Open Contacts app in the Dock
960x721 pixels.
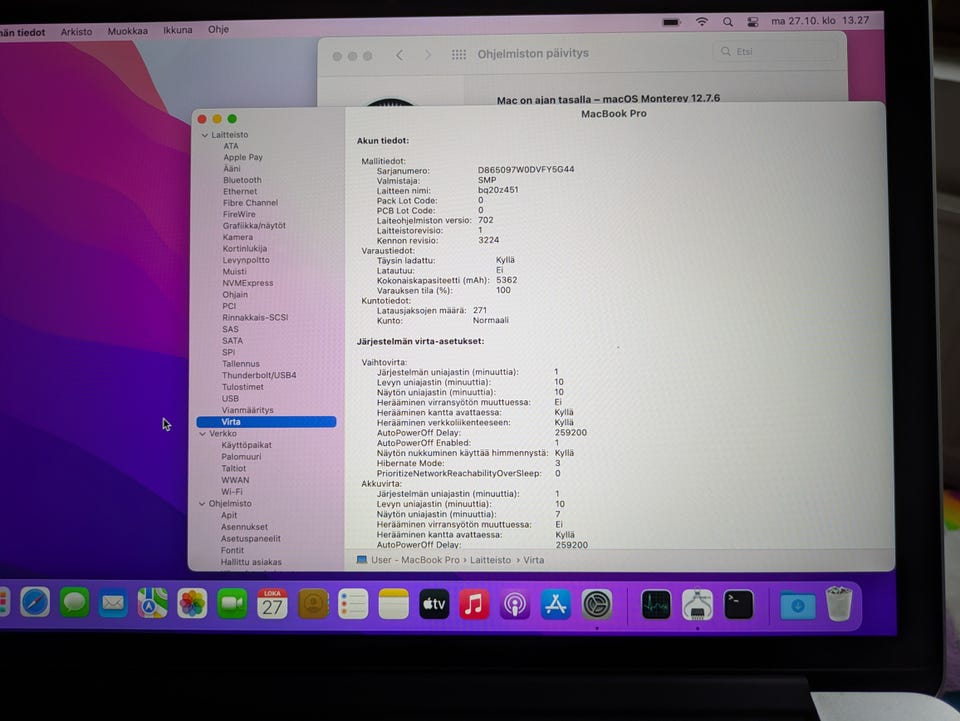click(313, 604)
